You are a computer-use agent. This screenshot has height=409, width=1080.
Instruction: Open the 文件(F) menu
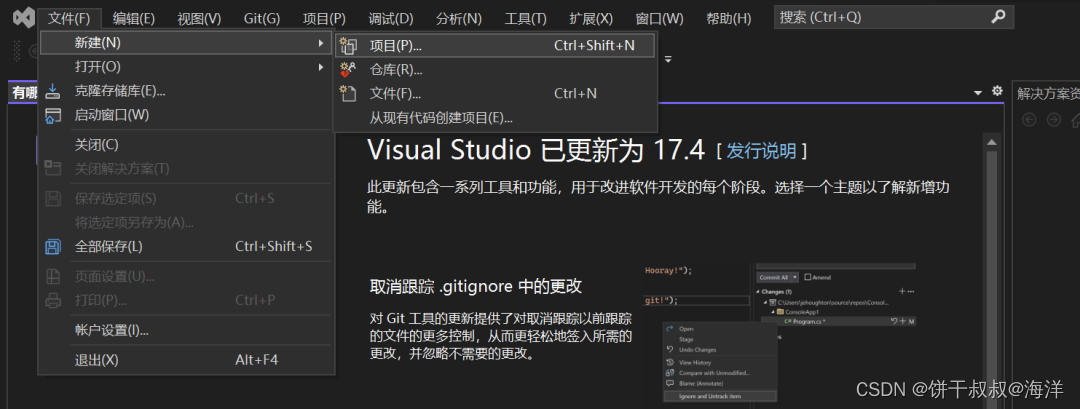(69, 18)
